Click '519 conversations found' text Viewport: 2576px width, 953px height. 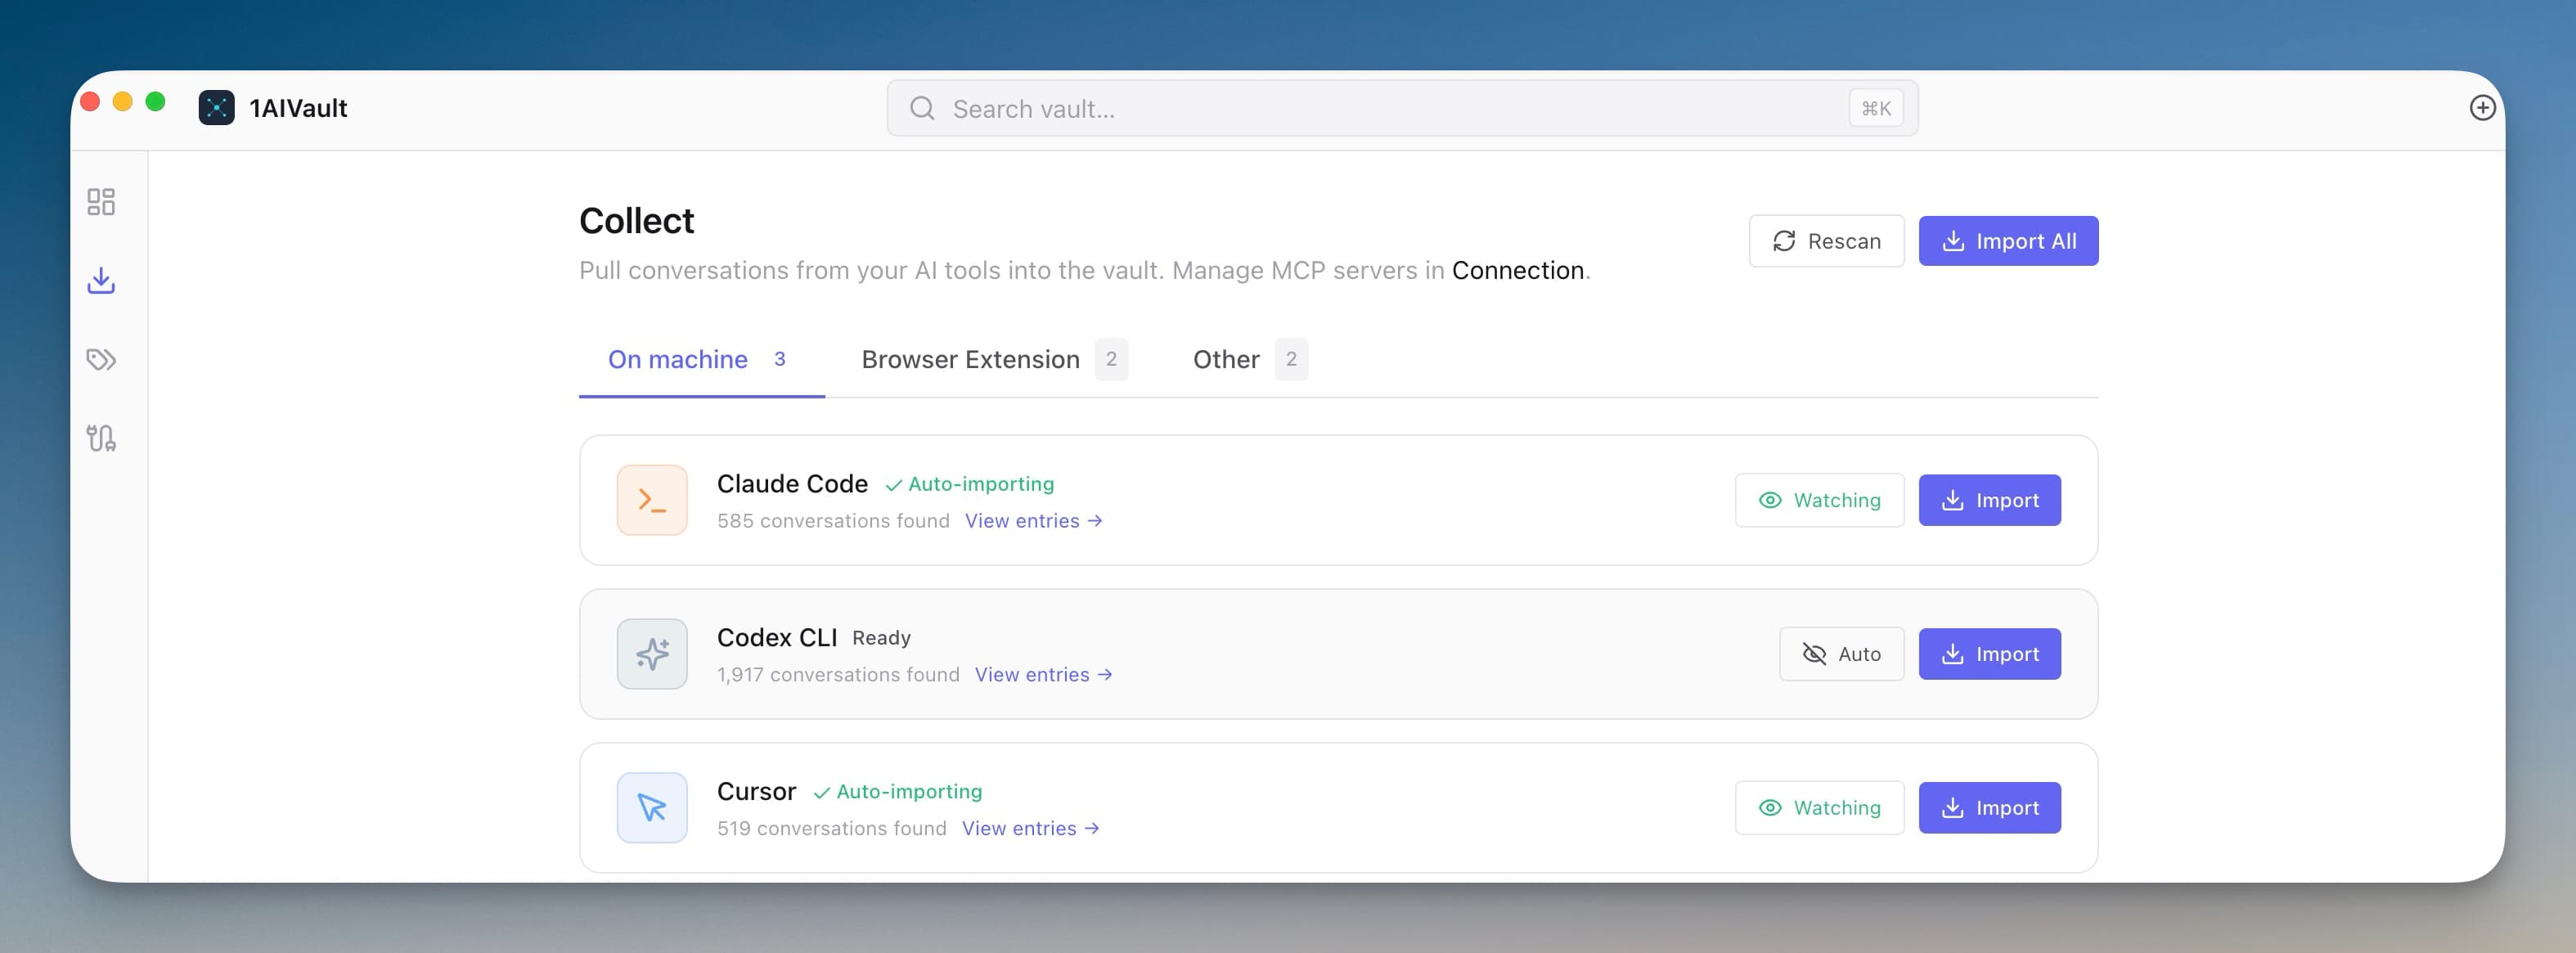(x=831, y=829)
